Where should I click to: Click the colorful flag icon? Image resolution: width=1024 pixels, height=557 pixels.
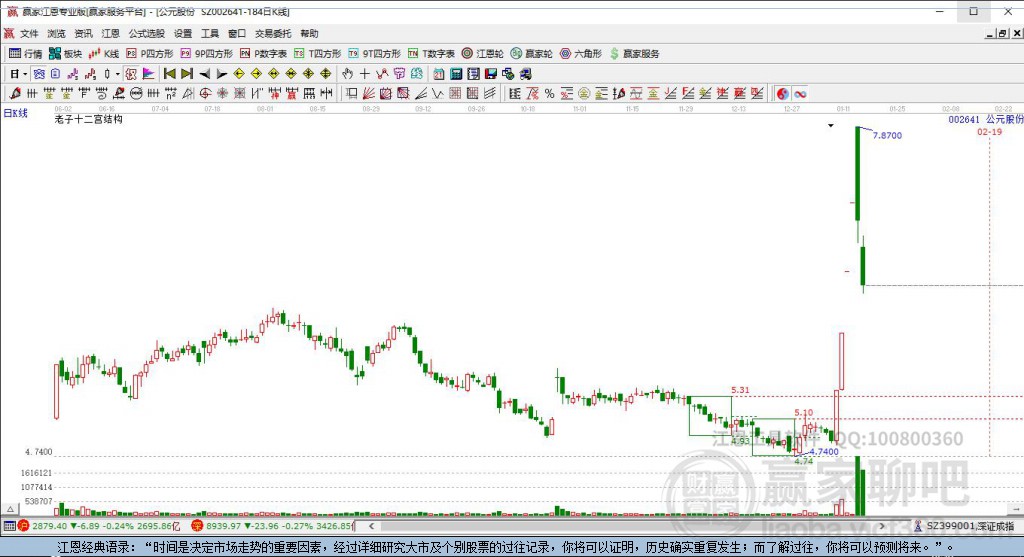pyautogui.click(x=149, y=74)
